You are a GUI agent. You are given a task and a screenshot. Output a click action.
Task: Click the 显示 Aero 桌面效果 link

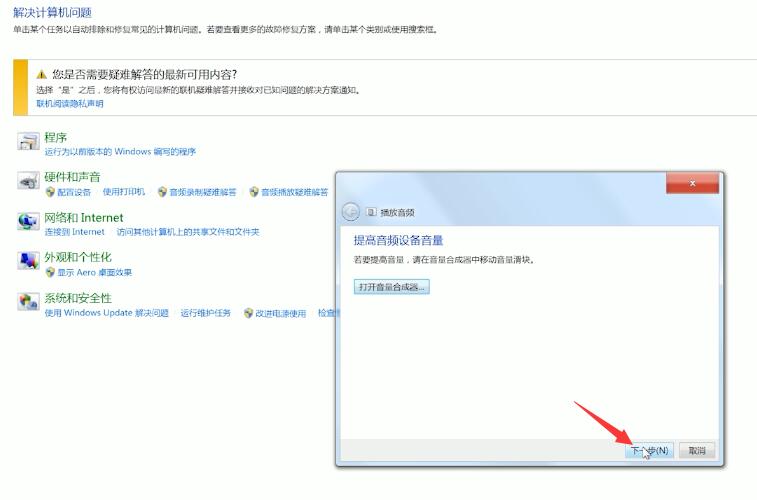[95, 272]
